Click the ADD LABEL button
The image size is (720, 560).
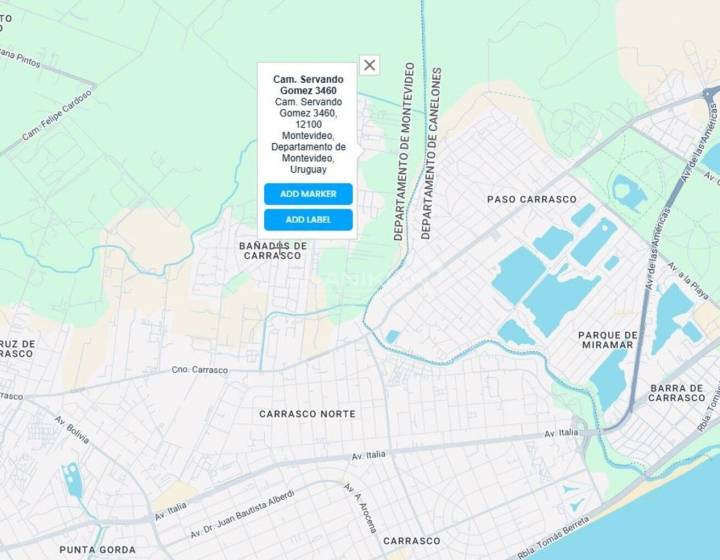pos(308,220)
